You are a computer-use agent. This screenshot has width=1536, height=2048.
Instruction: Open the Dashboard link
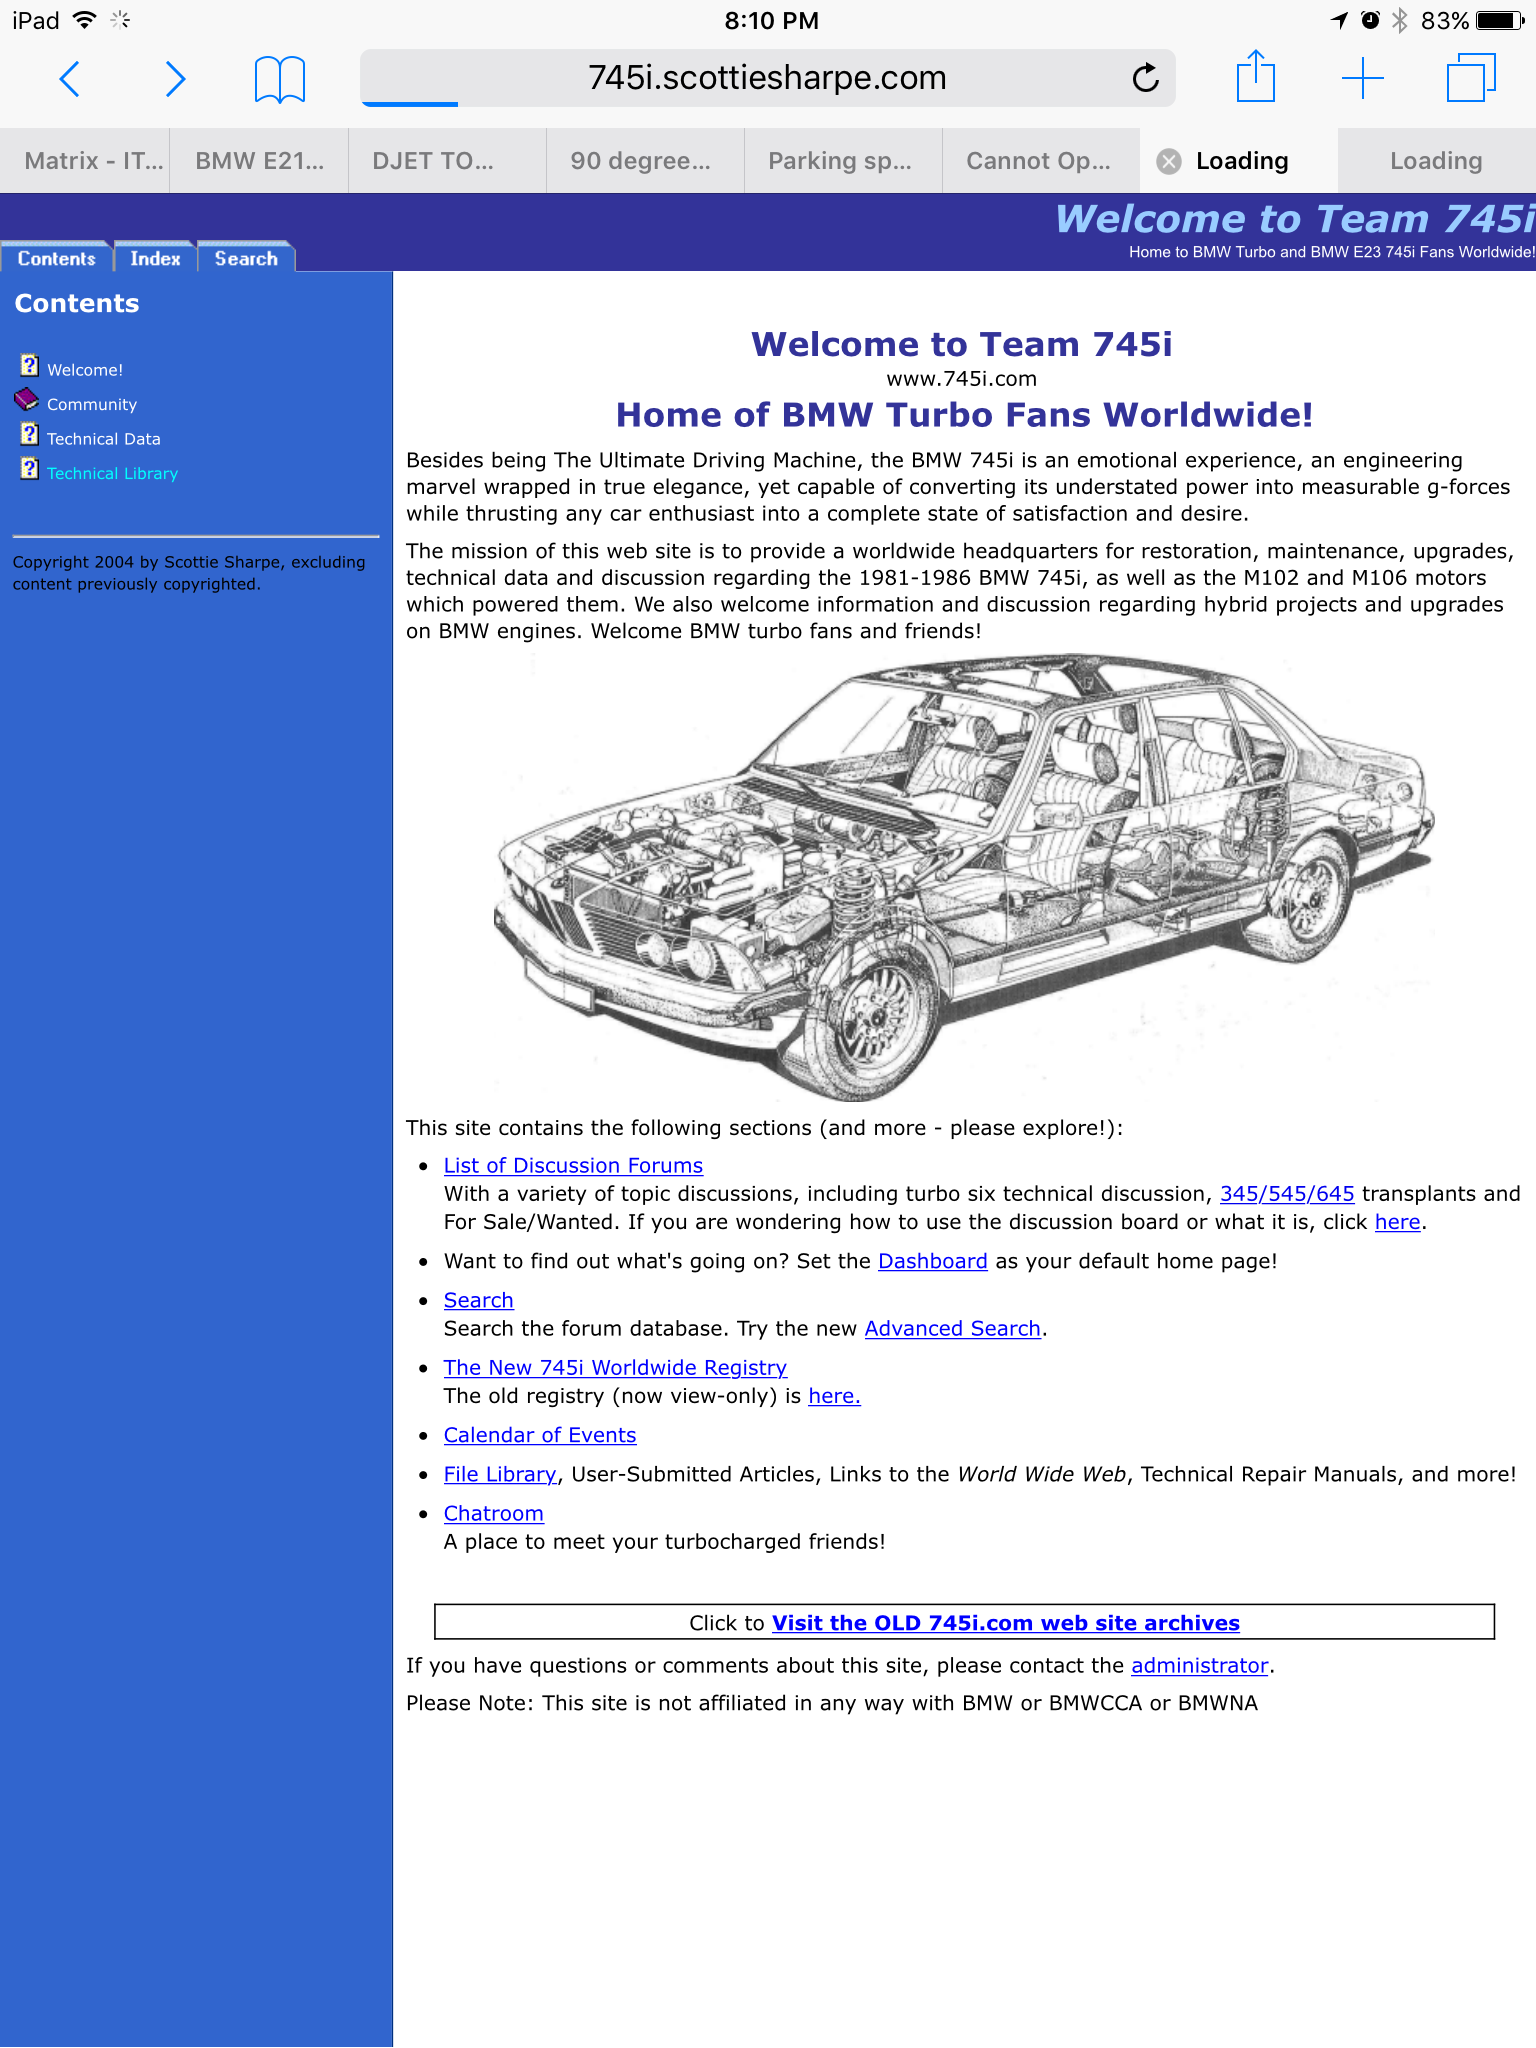(933, 1261)
